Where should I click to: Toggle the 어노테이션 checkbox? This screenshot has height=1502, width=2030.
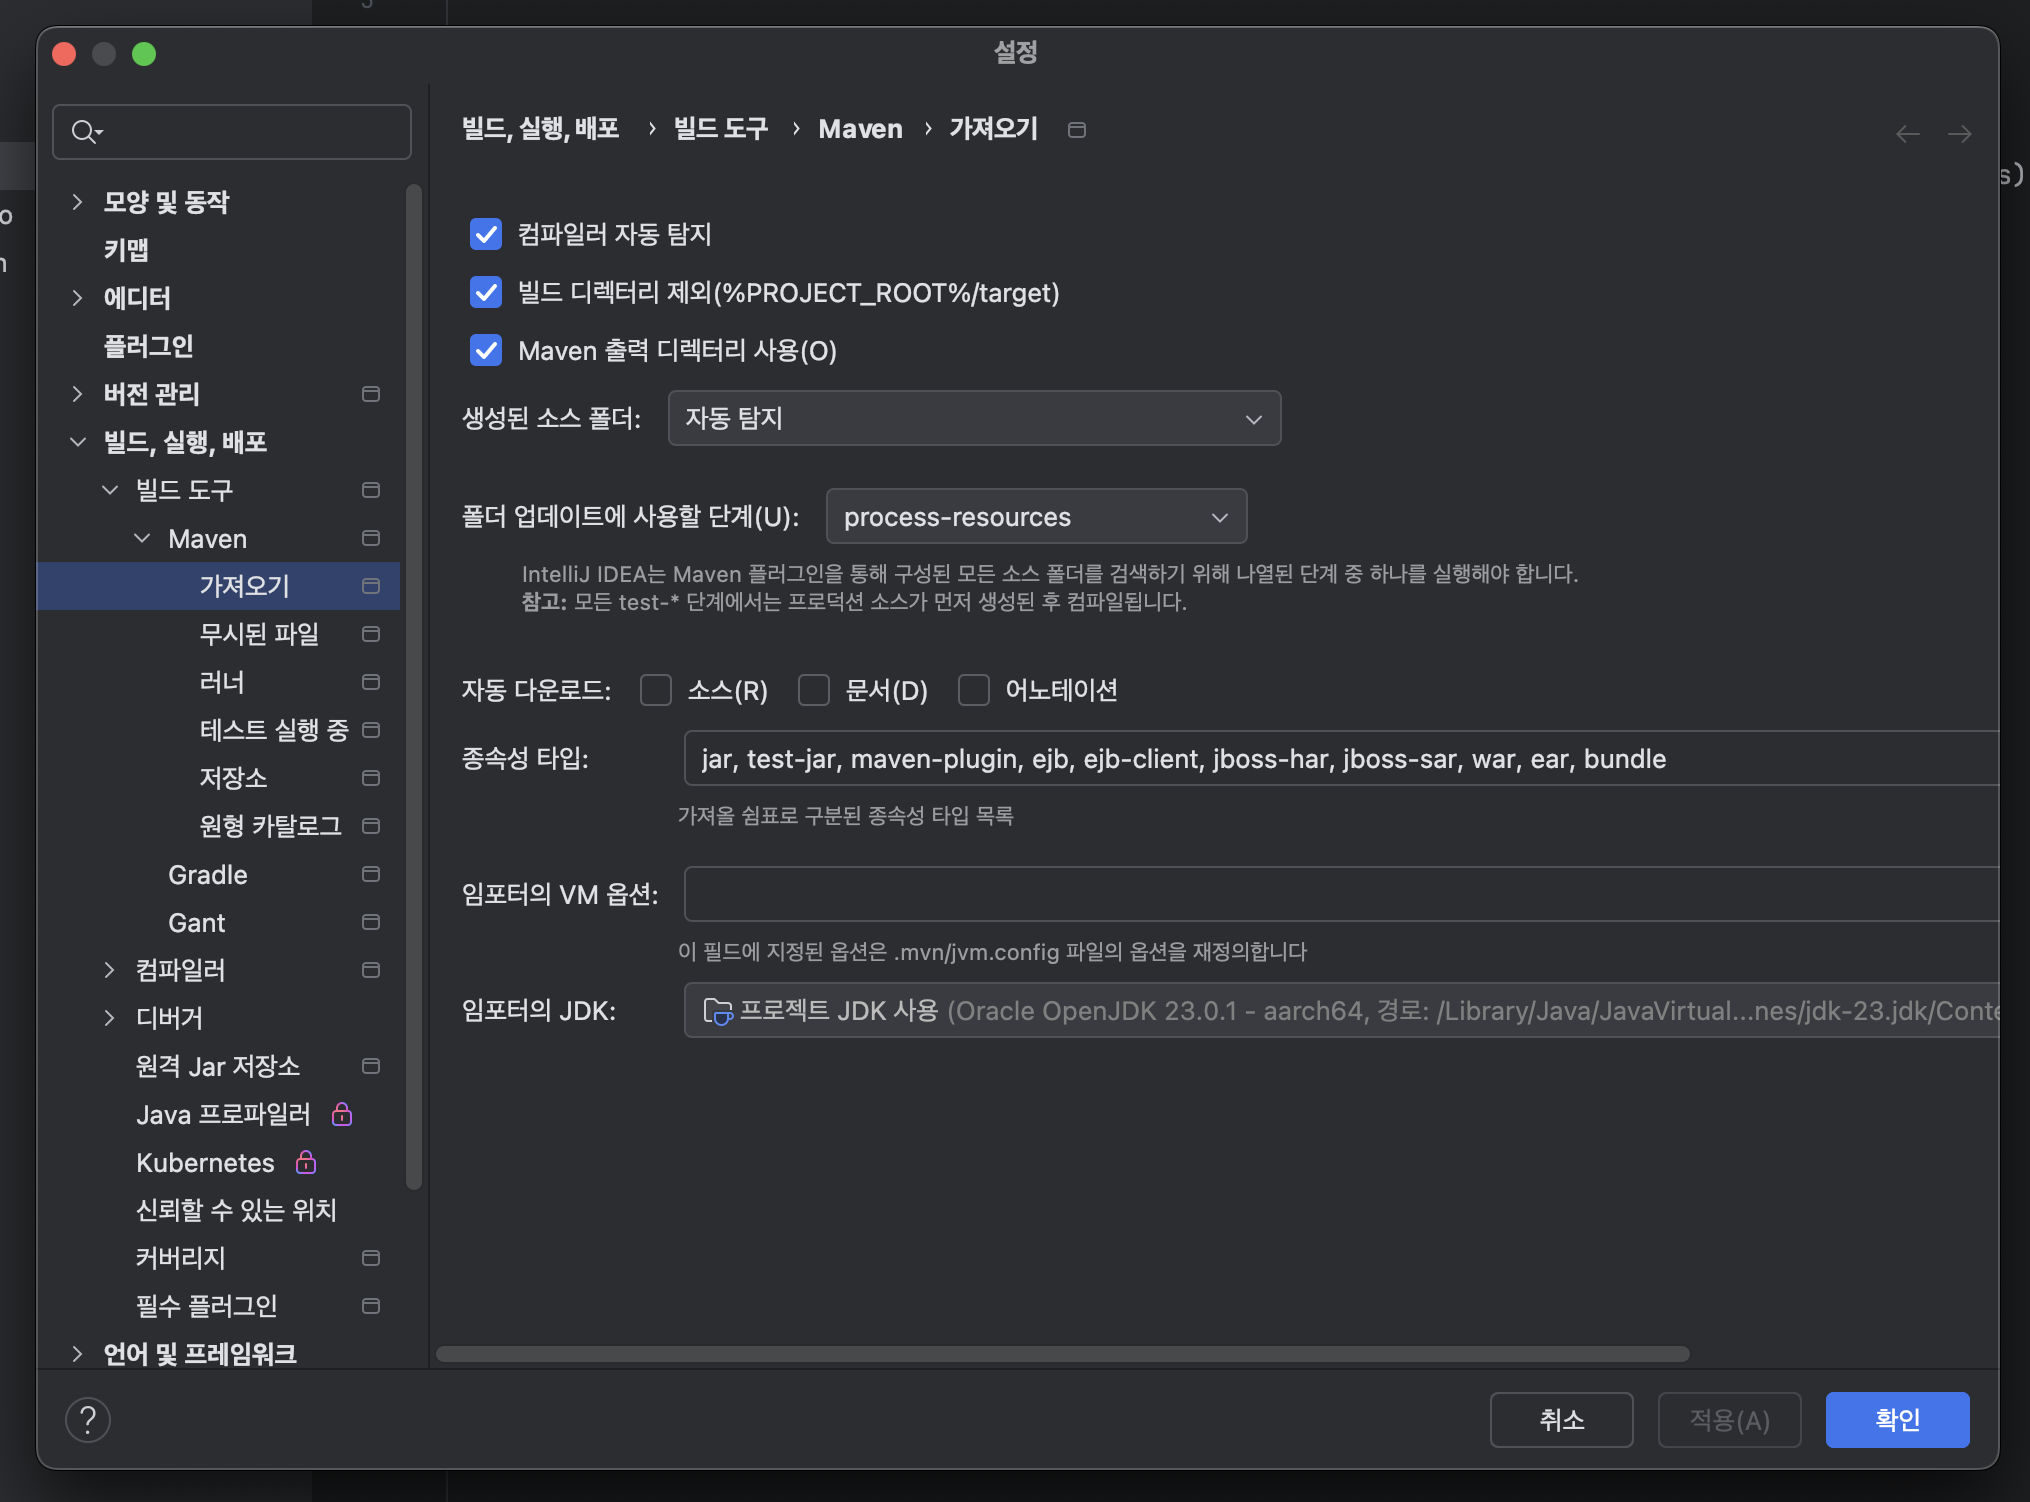click(974, 690)
